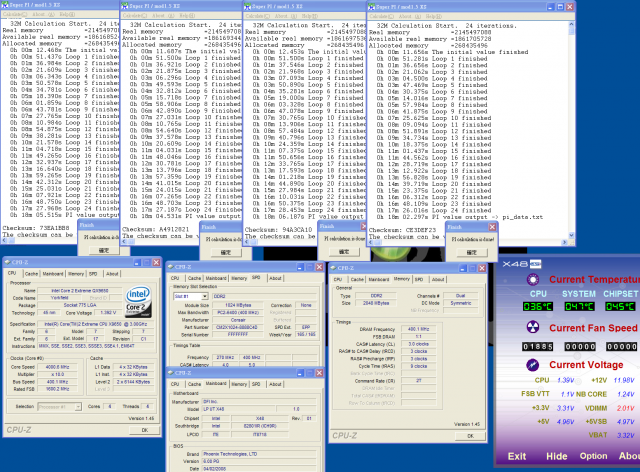Image resolution: width=640 pixels, height=472 pixels.
Task: Open the Help menu in the CE3DEF23 Super PI window
Action: (x=433, y=16)
